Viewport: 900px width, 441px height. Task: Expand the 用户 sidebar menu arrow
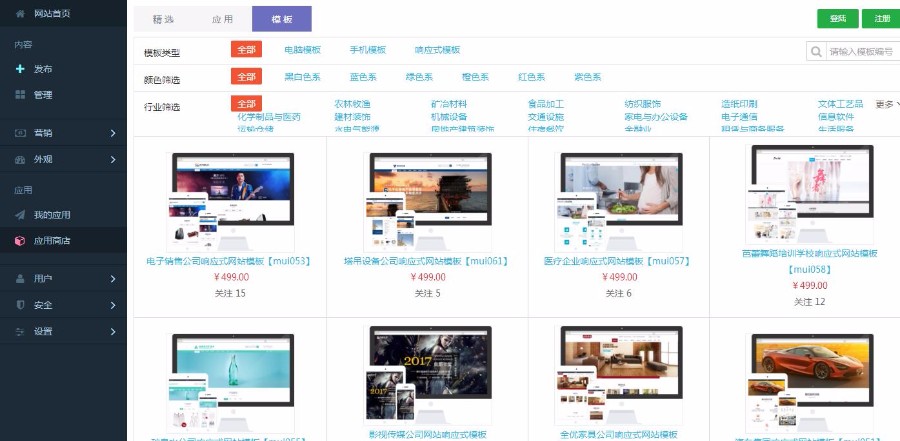pos(113,278)
